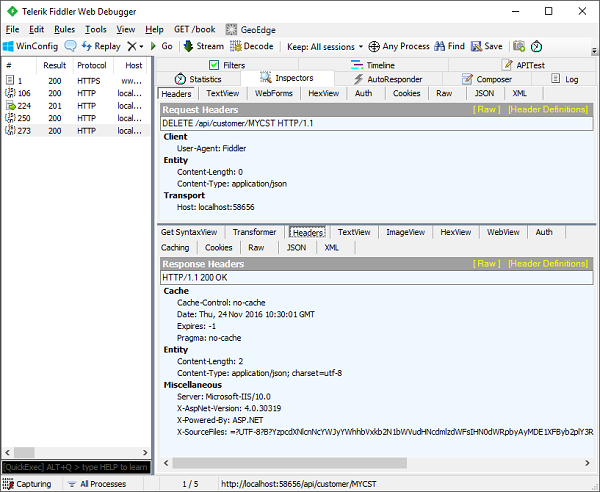Image resolution: width=600 pixels, height=492 pixels.
Task: Click Header Definitions link in Request Headers
Action: pos(548,109)
